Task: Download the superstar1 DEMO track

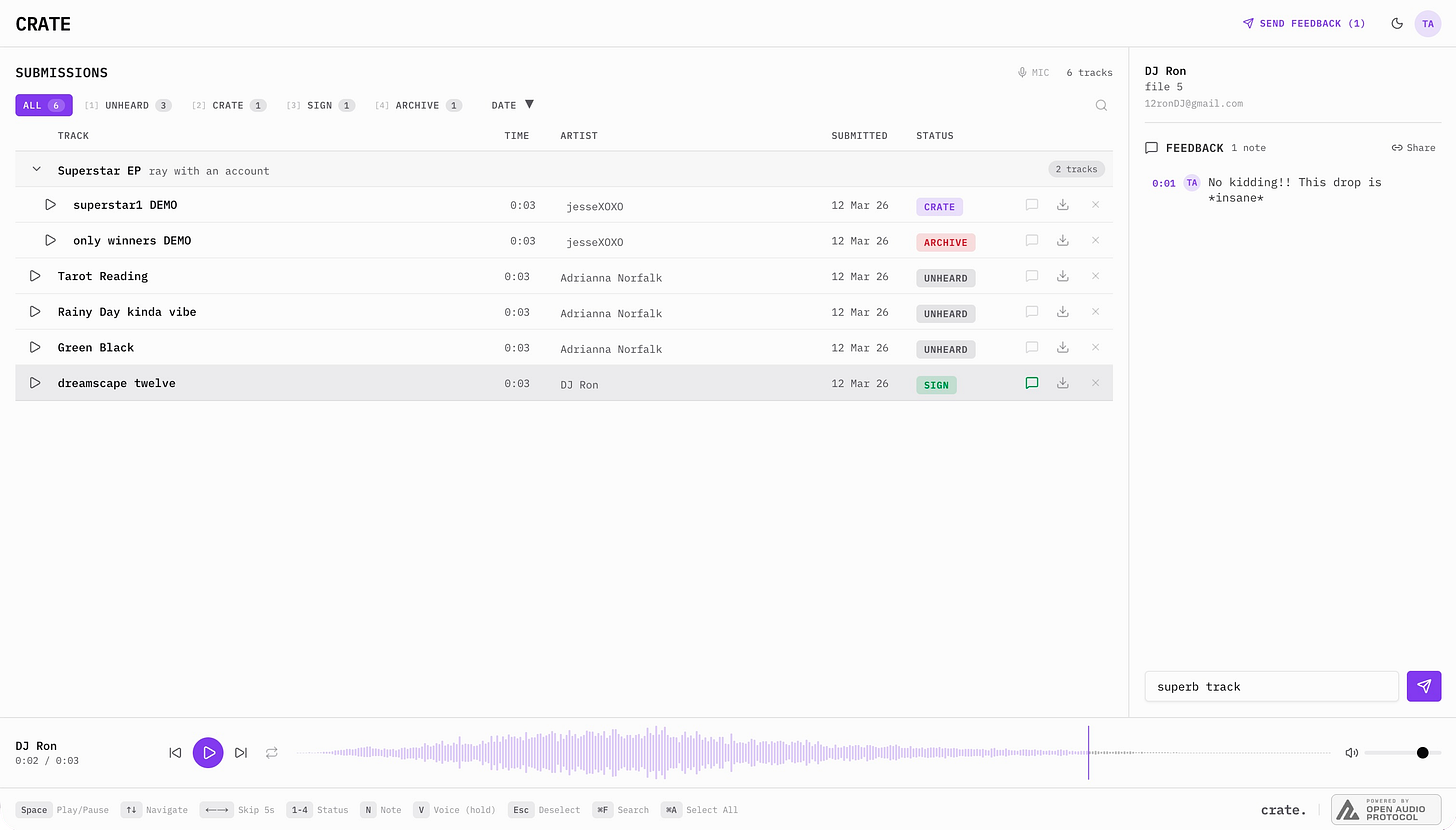Action: tap(1063, 205)
